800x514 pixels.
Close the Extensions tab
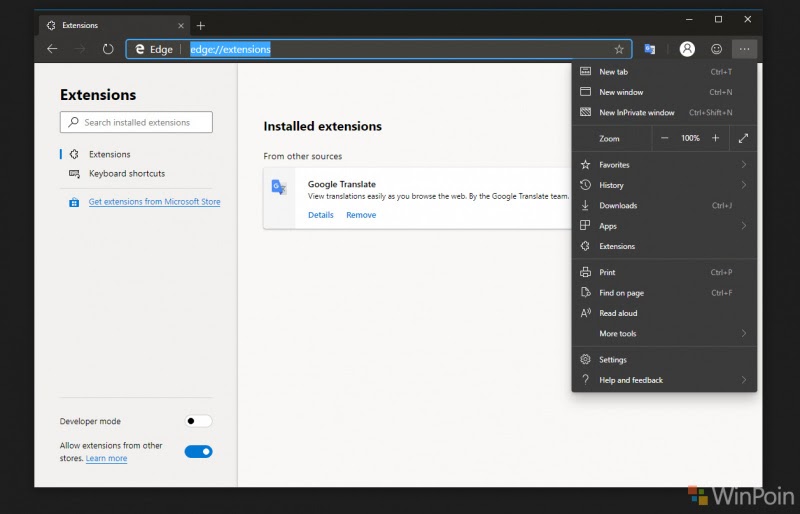pos(181,26)
